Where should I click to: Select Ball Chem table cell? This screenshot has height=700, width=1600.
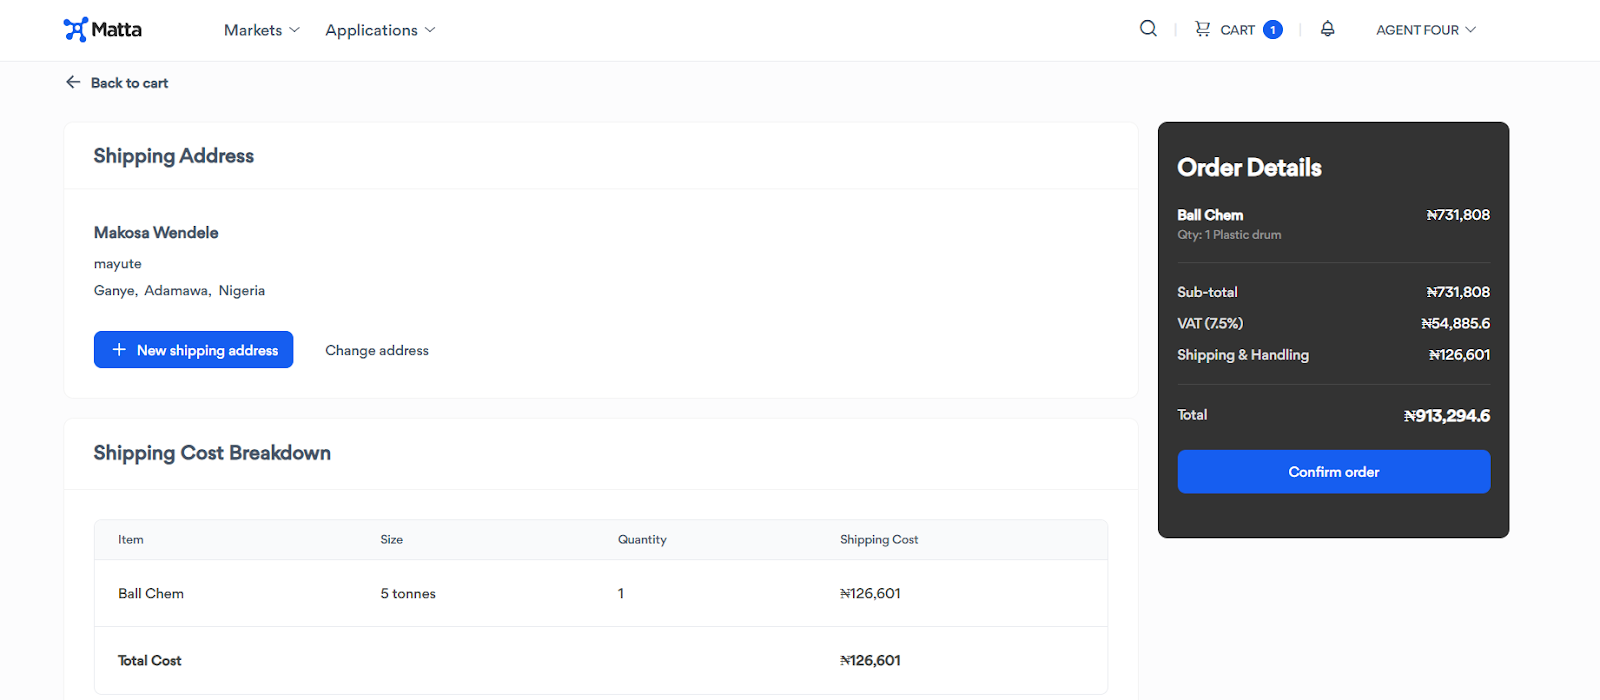[x=151, y=594]
